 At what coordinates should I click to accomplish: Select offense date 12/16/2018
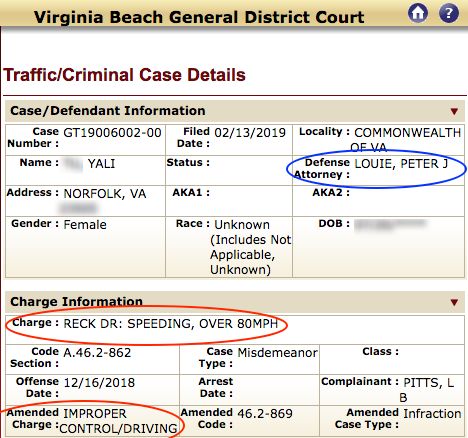[99, 383]
